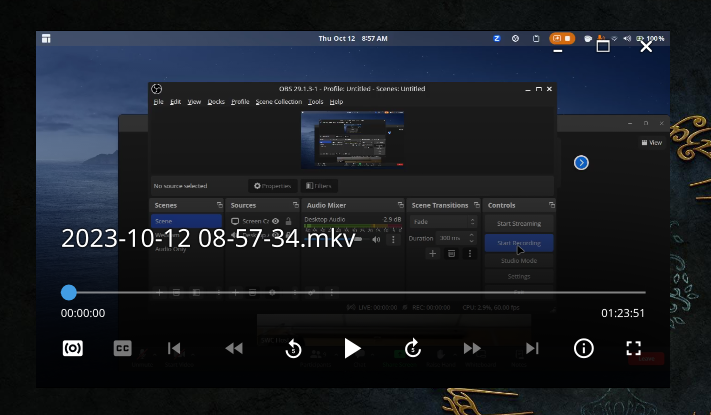Click Settings in OBS Controls dock
Screen dimensions: 711x415
[x=519, y=276]
